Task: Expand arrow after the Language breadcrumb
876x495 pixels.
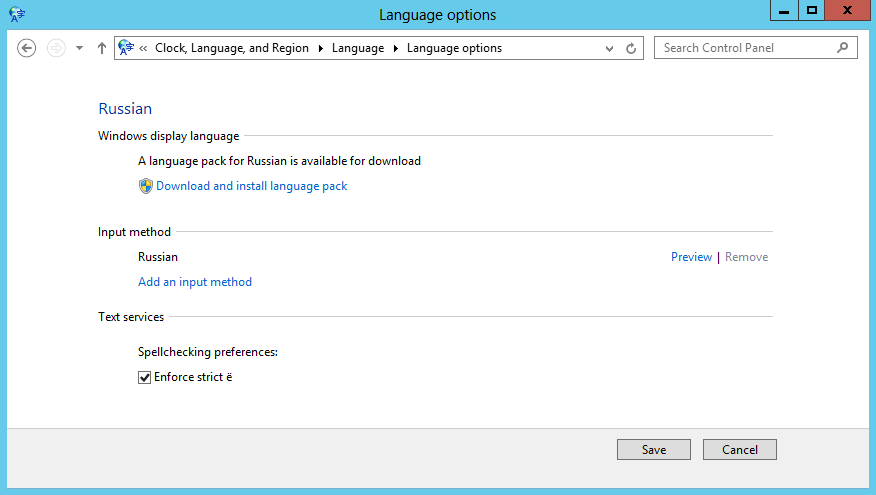Action: (396, 48)
